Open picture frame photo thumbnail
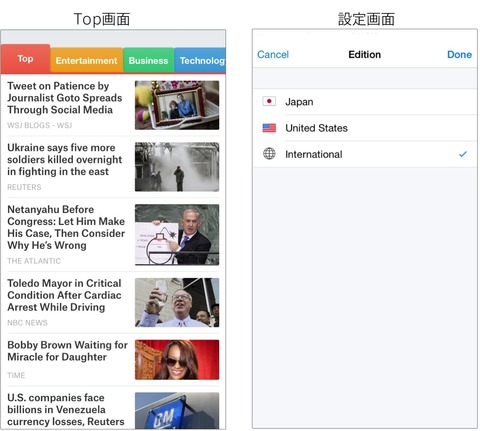 click(x=177, y=105)
